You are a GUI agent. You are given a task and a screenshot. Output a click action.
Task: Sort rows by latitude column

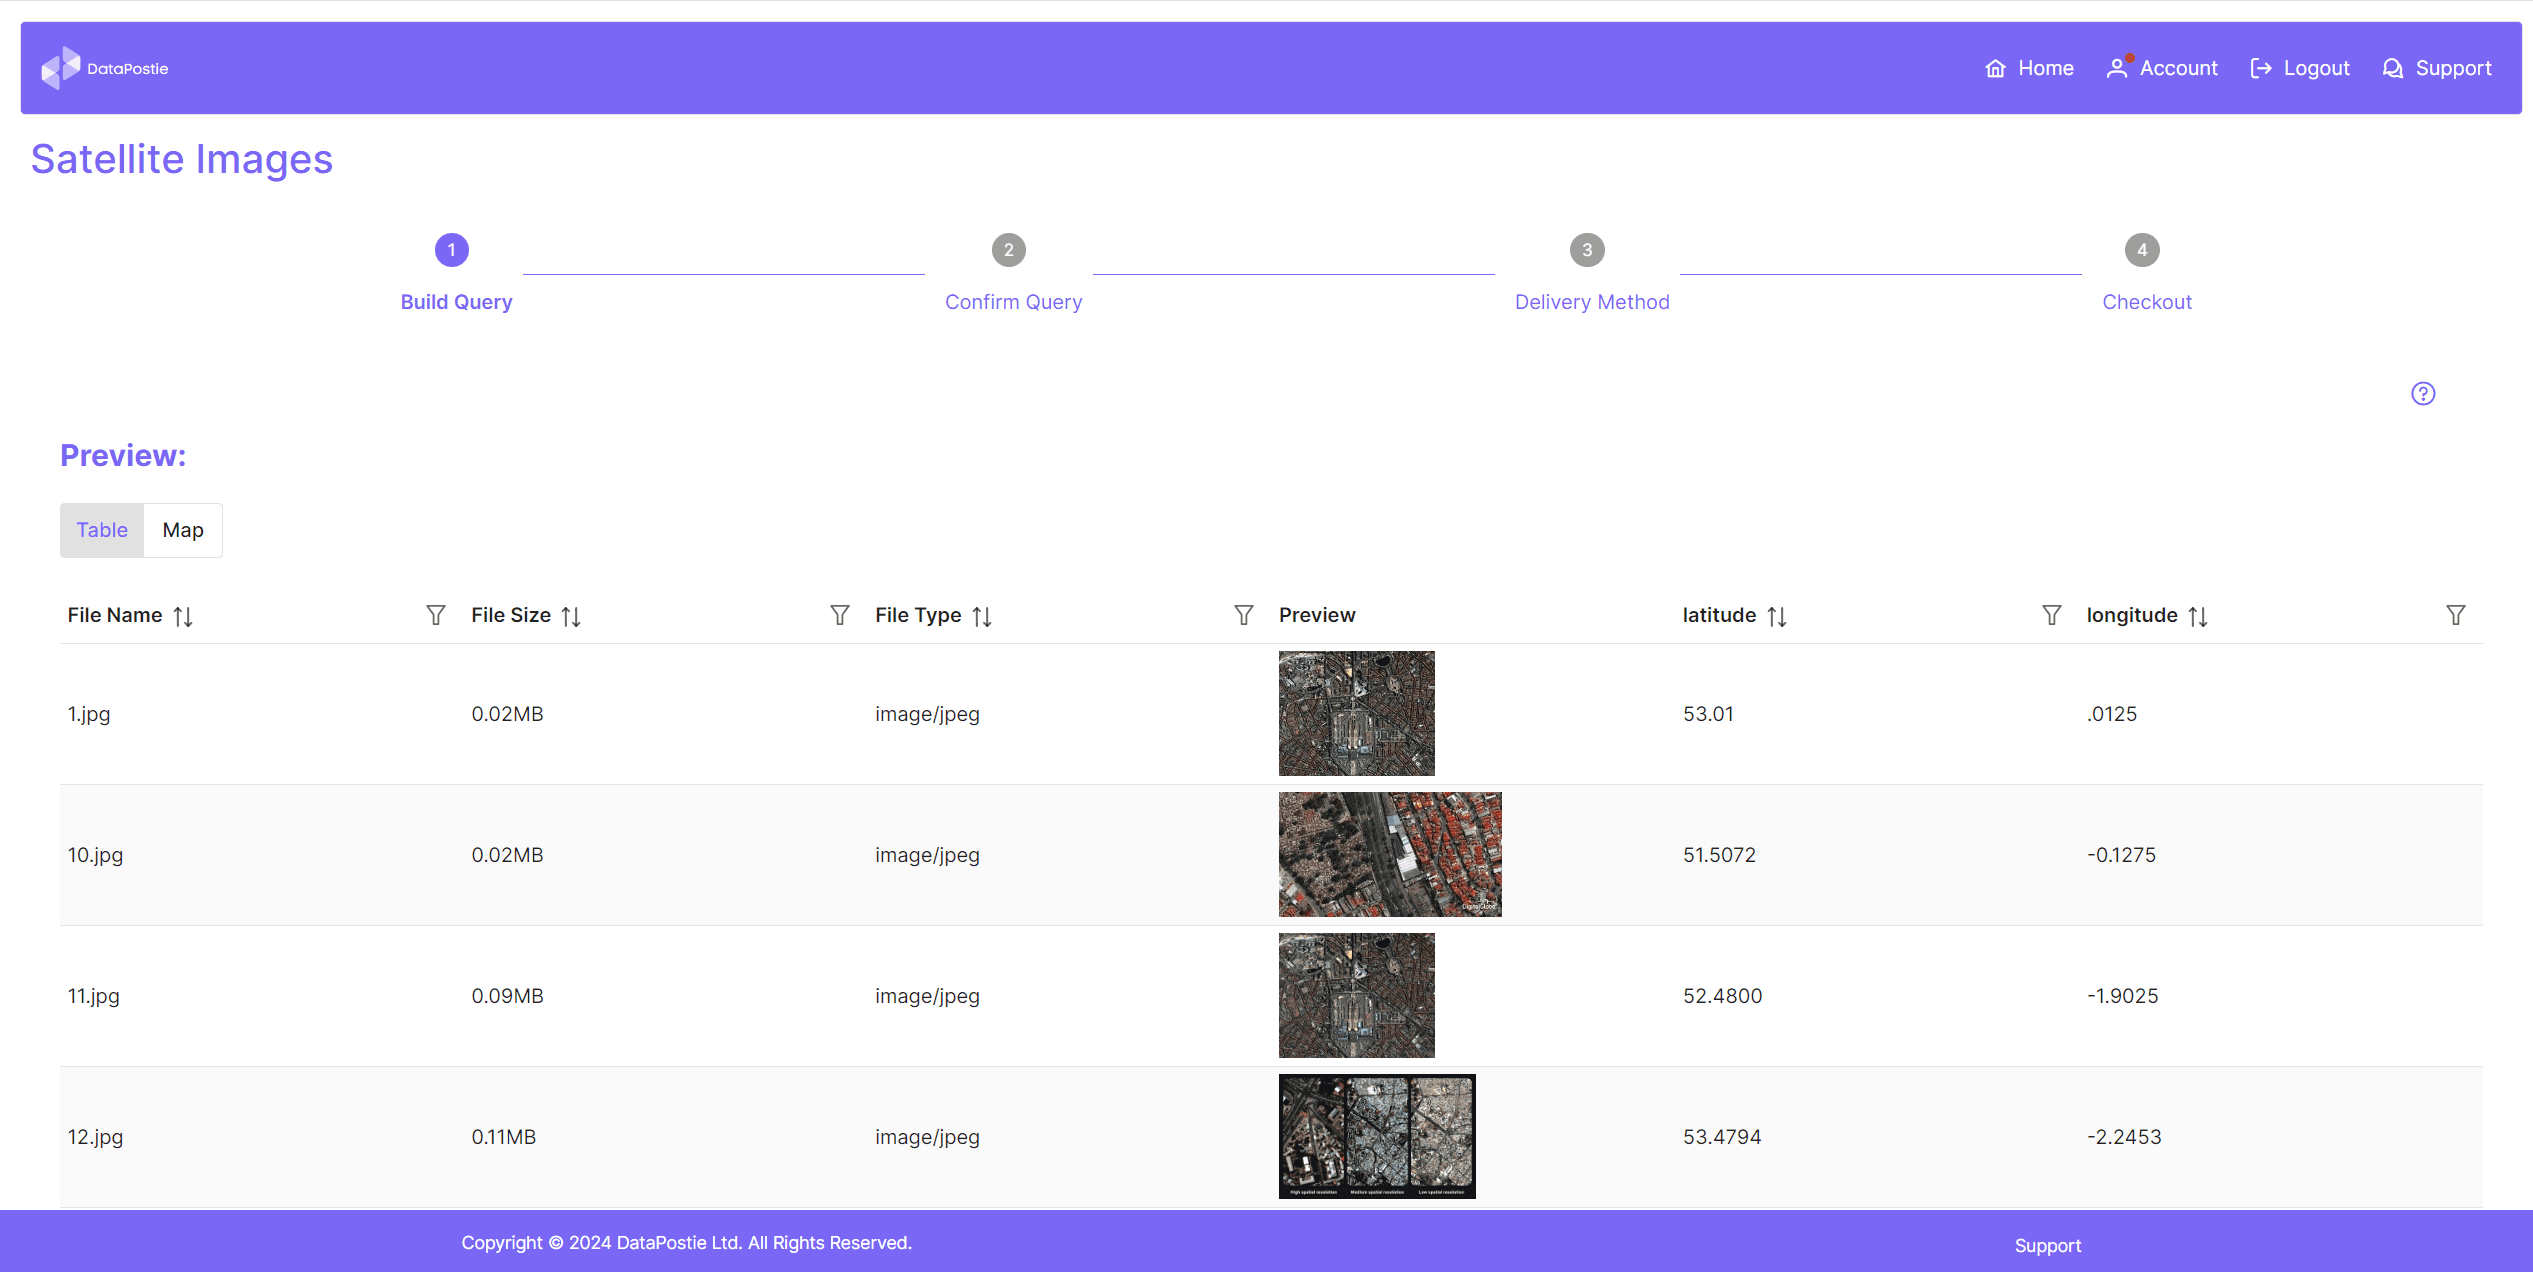pyautogui.click(x=1777, y=615)
